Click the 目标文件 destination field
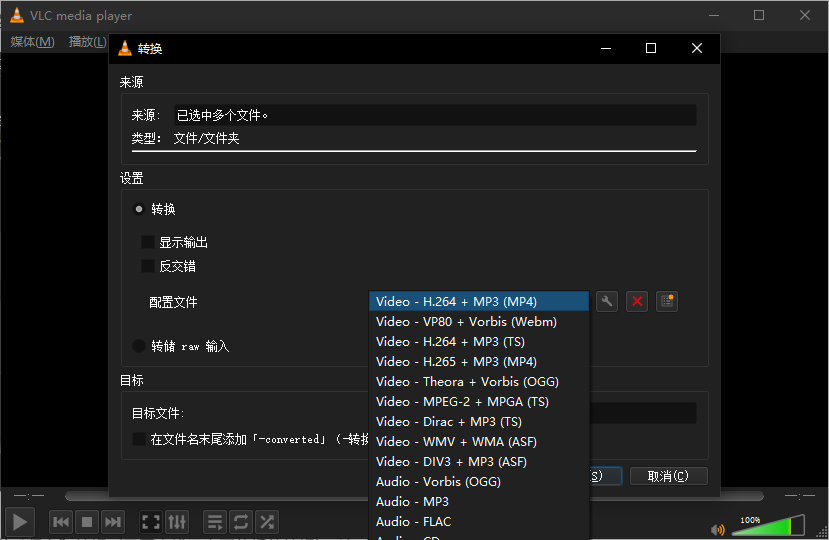Screen dimensions: 829x540 [x=643, y=413]
